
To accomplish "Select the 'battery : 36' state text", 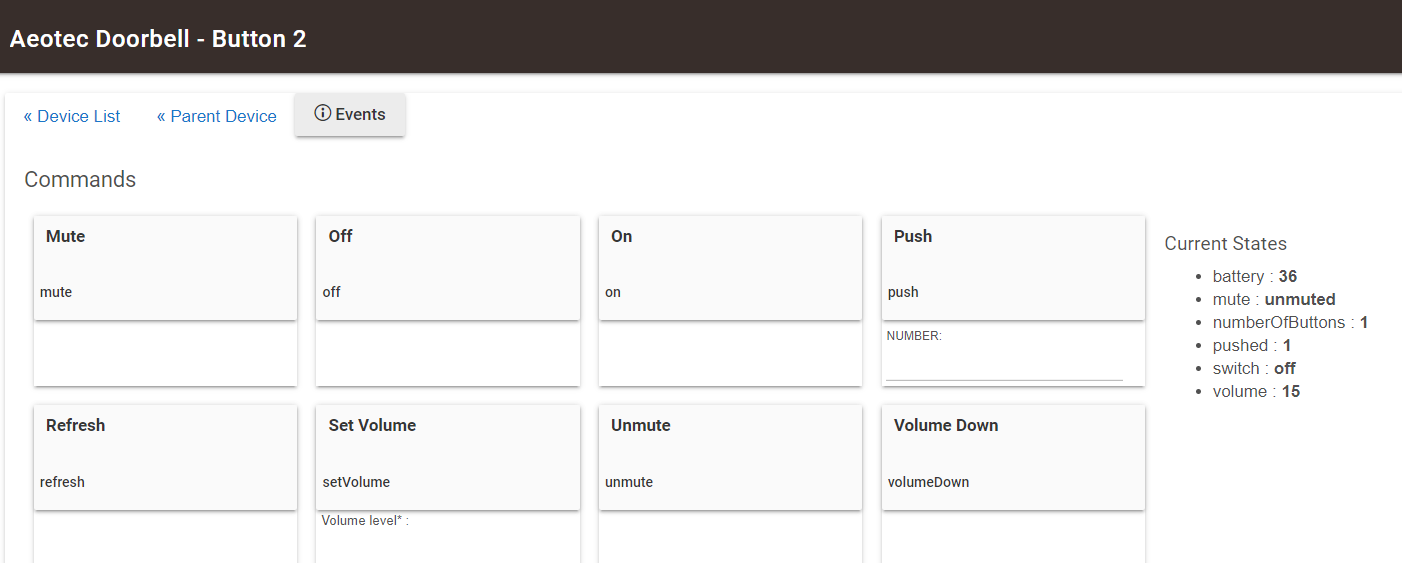I will [x=1255, y=276].
